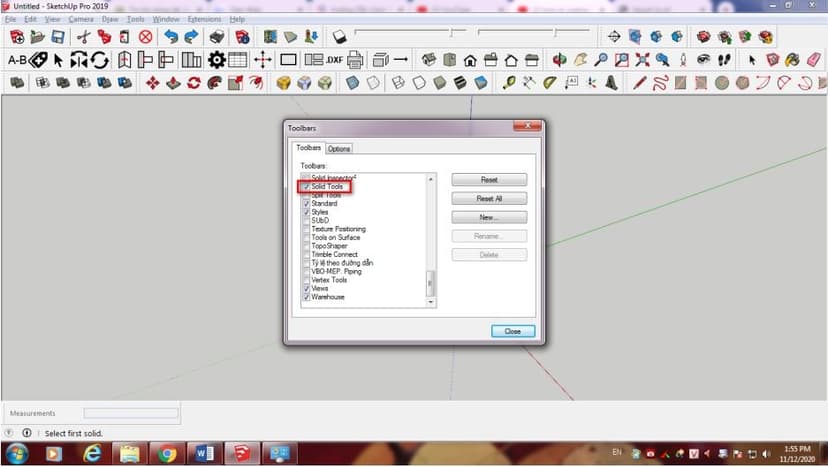Select the pink Eraser tool
This screenshot has width=828, height=467.
point(813,60)
